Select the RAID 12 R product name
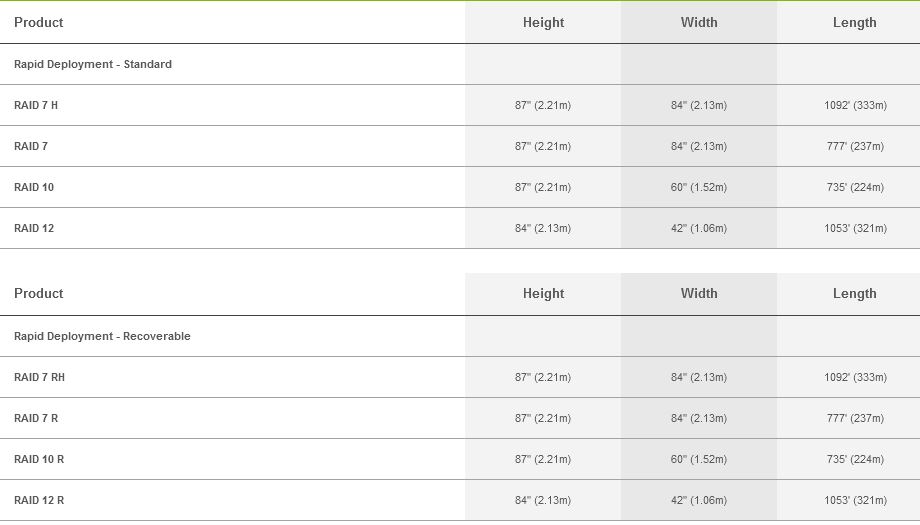 pos(39,500)
